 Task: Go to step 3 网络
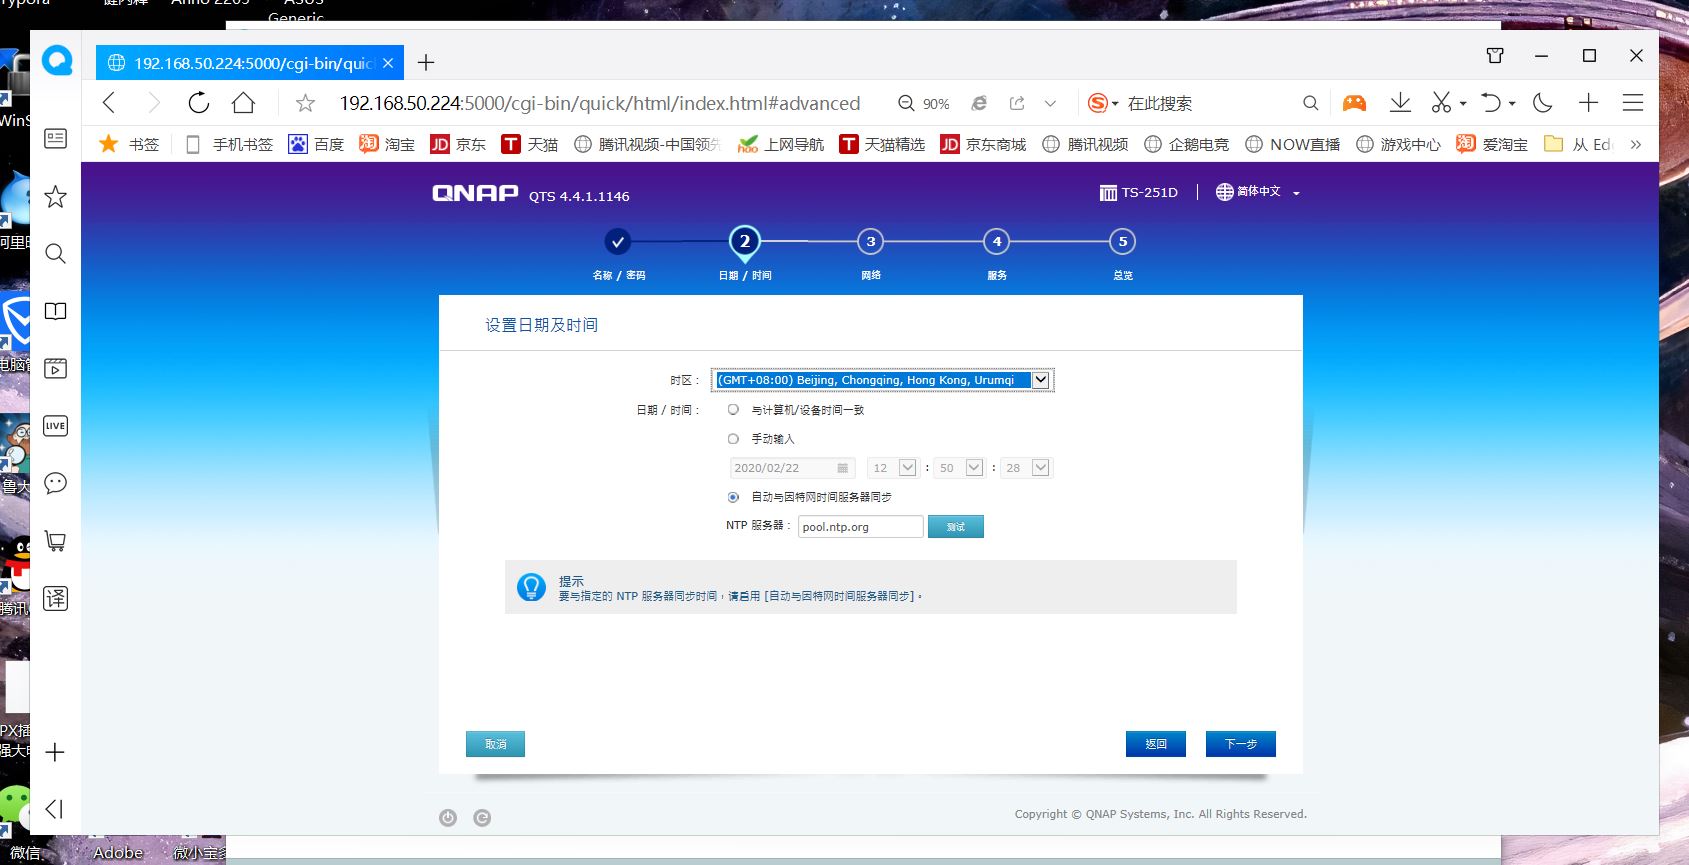[871, 242]
